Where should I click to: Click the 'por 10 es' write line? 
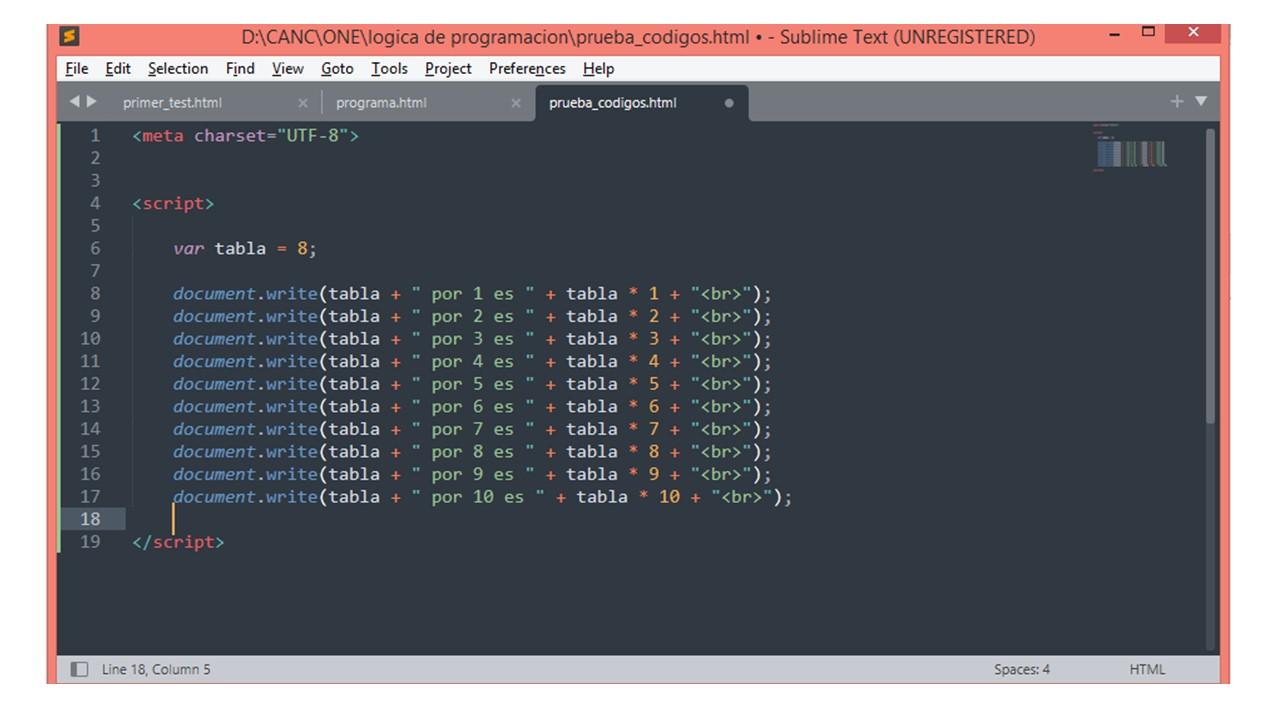(x=482, y=497)
